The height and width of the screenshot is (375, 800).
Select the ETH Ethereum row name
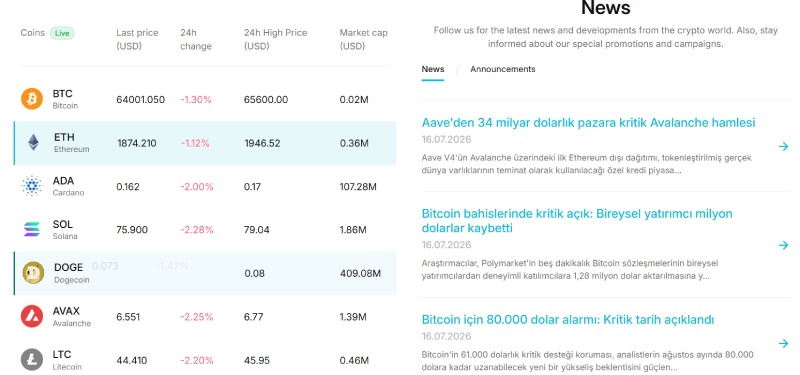point(71,142)
